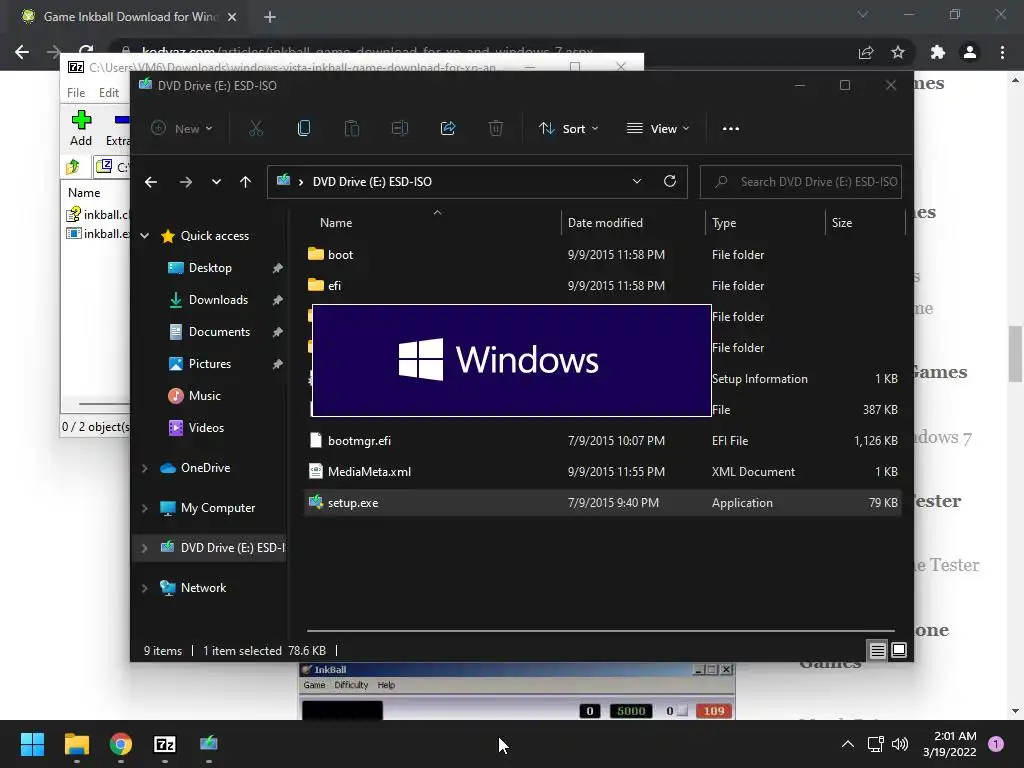Open the New dropdown in Explorer
The height and width of the screenshot is (768, 1024).
click(182, 129)
